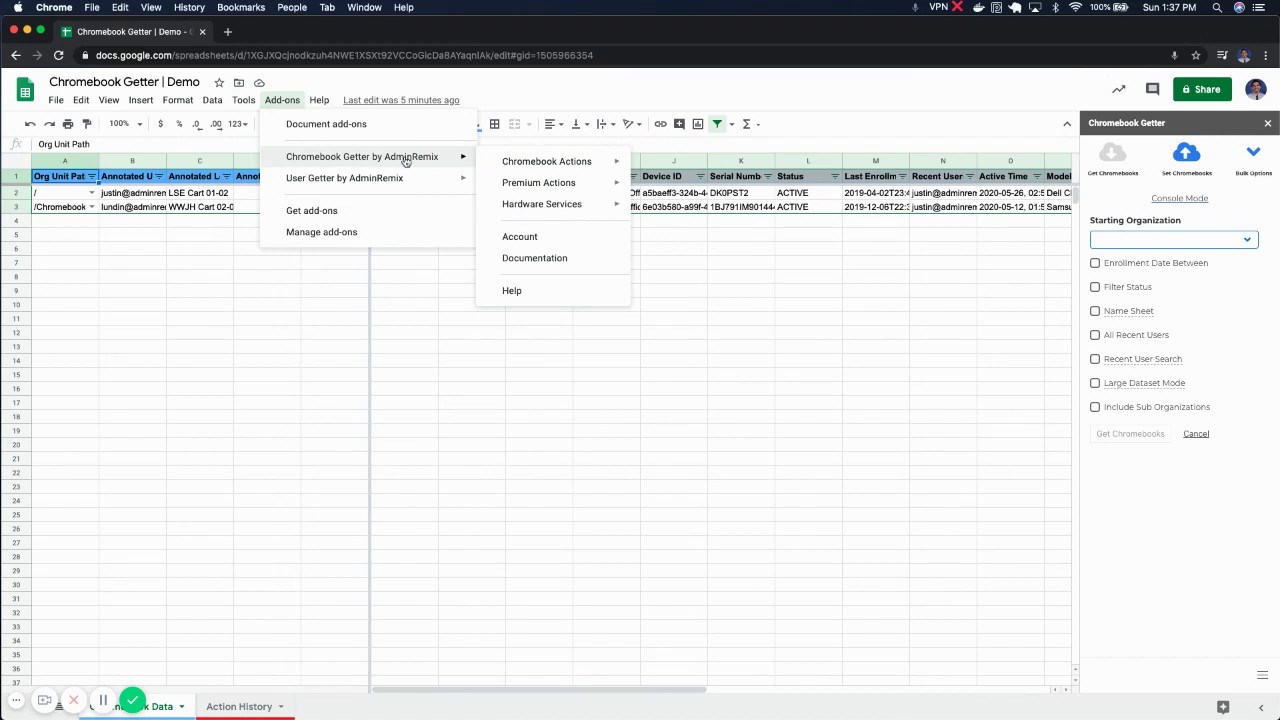Screen dimensions: 1280x720
Task: Open Org Unit Path column filter
Action: tap(91, 177)
